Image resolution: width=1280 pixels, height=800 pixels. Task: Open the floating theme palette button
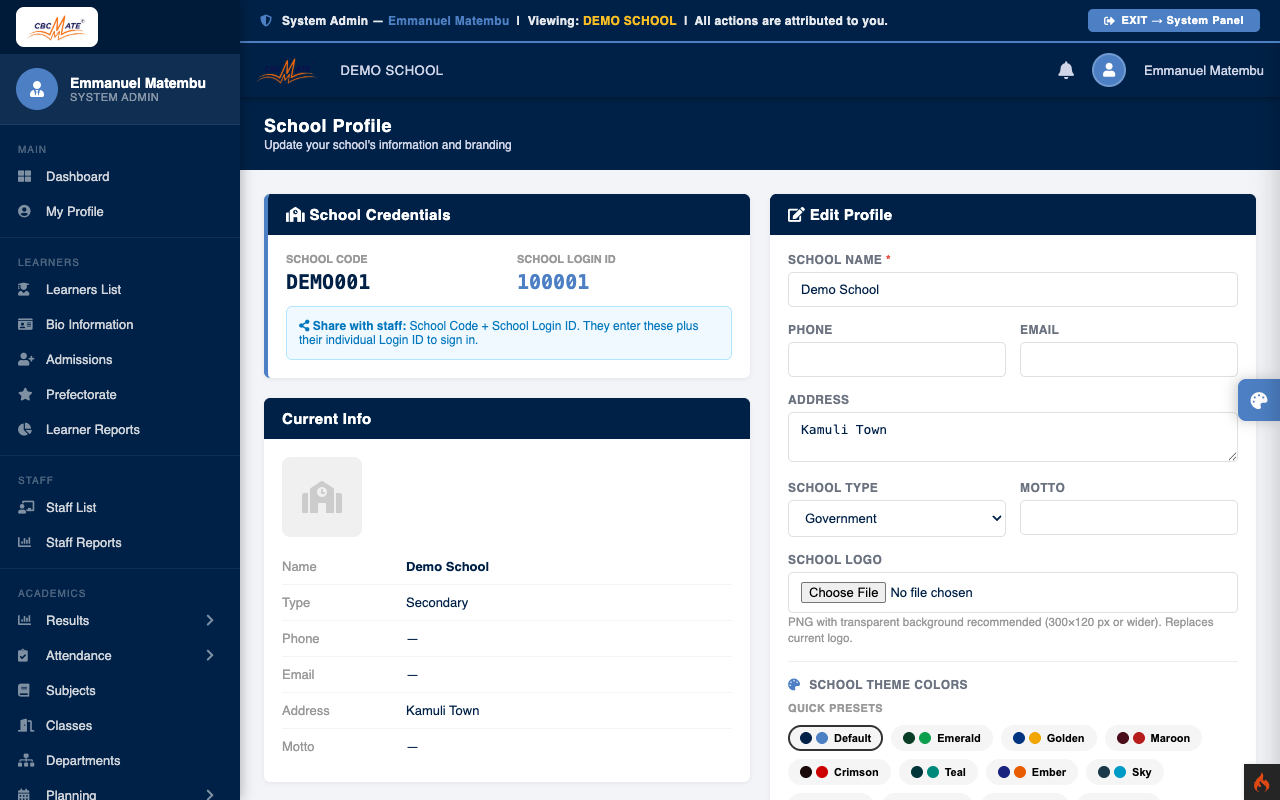click(1259, 400)
